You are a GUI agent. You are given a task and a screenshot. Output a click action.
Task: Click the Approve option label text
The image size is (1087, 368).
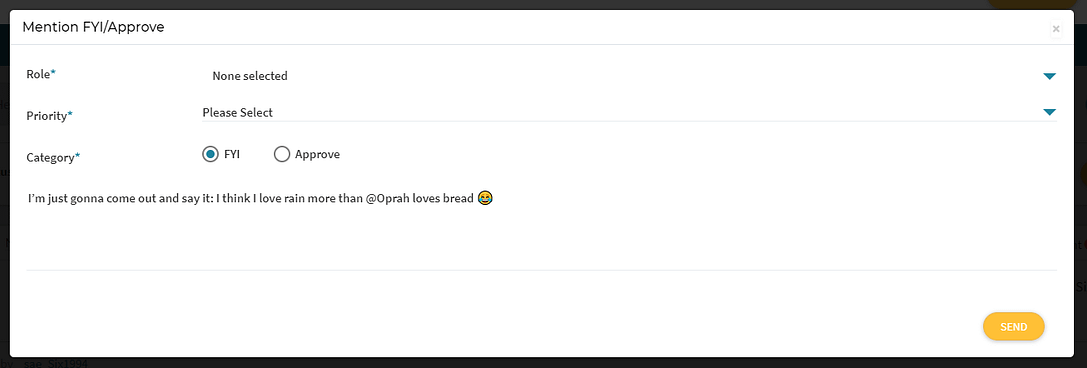pos(318,154)
